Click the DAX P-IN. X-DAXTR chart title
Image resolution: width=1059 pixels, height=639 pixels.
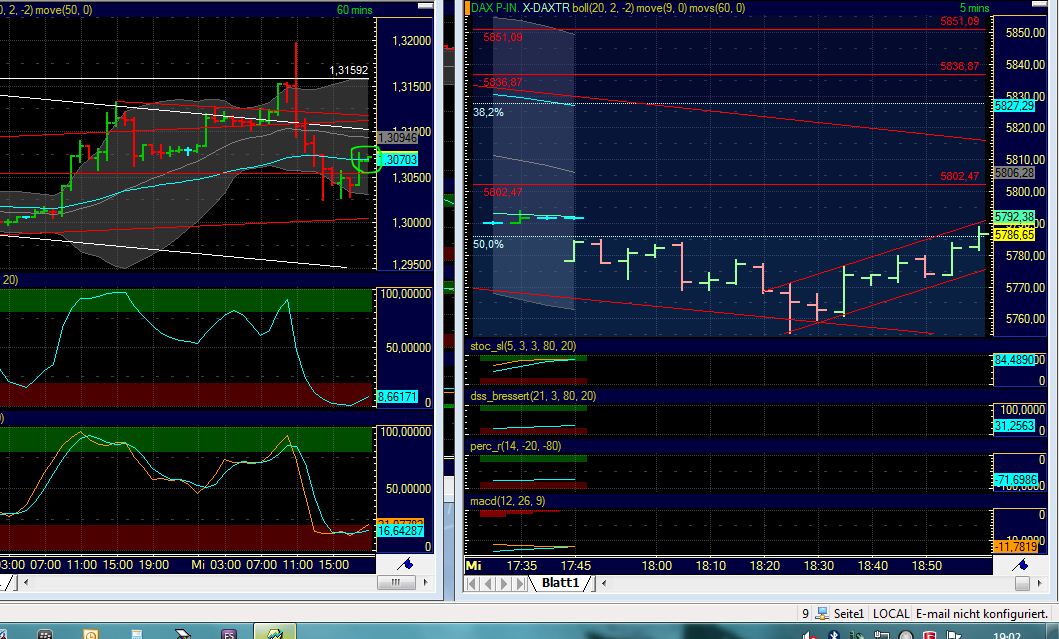click(520, 8)
